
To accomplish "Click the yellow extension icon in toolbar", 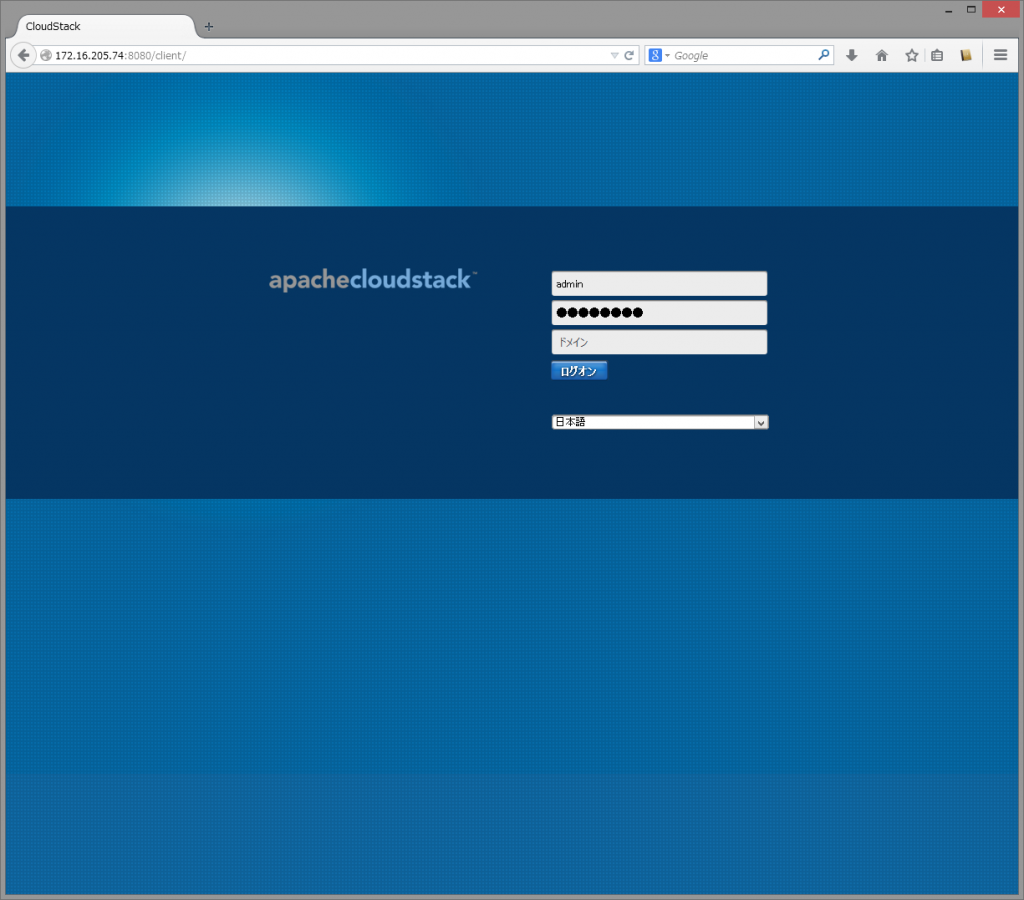I will [x=966, y=56].
